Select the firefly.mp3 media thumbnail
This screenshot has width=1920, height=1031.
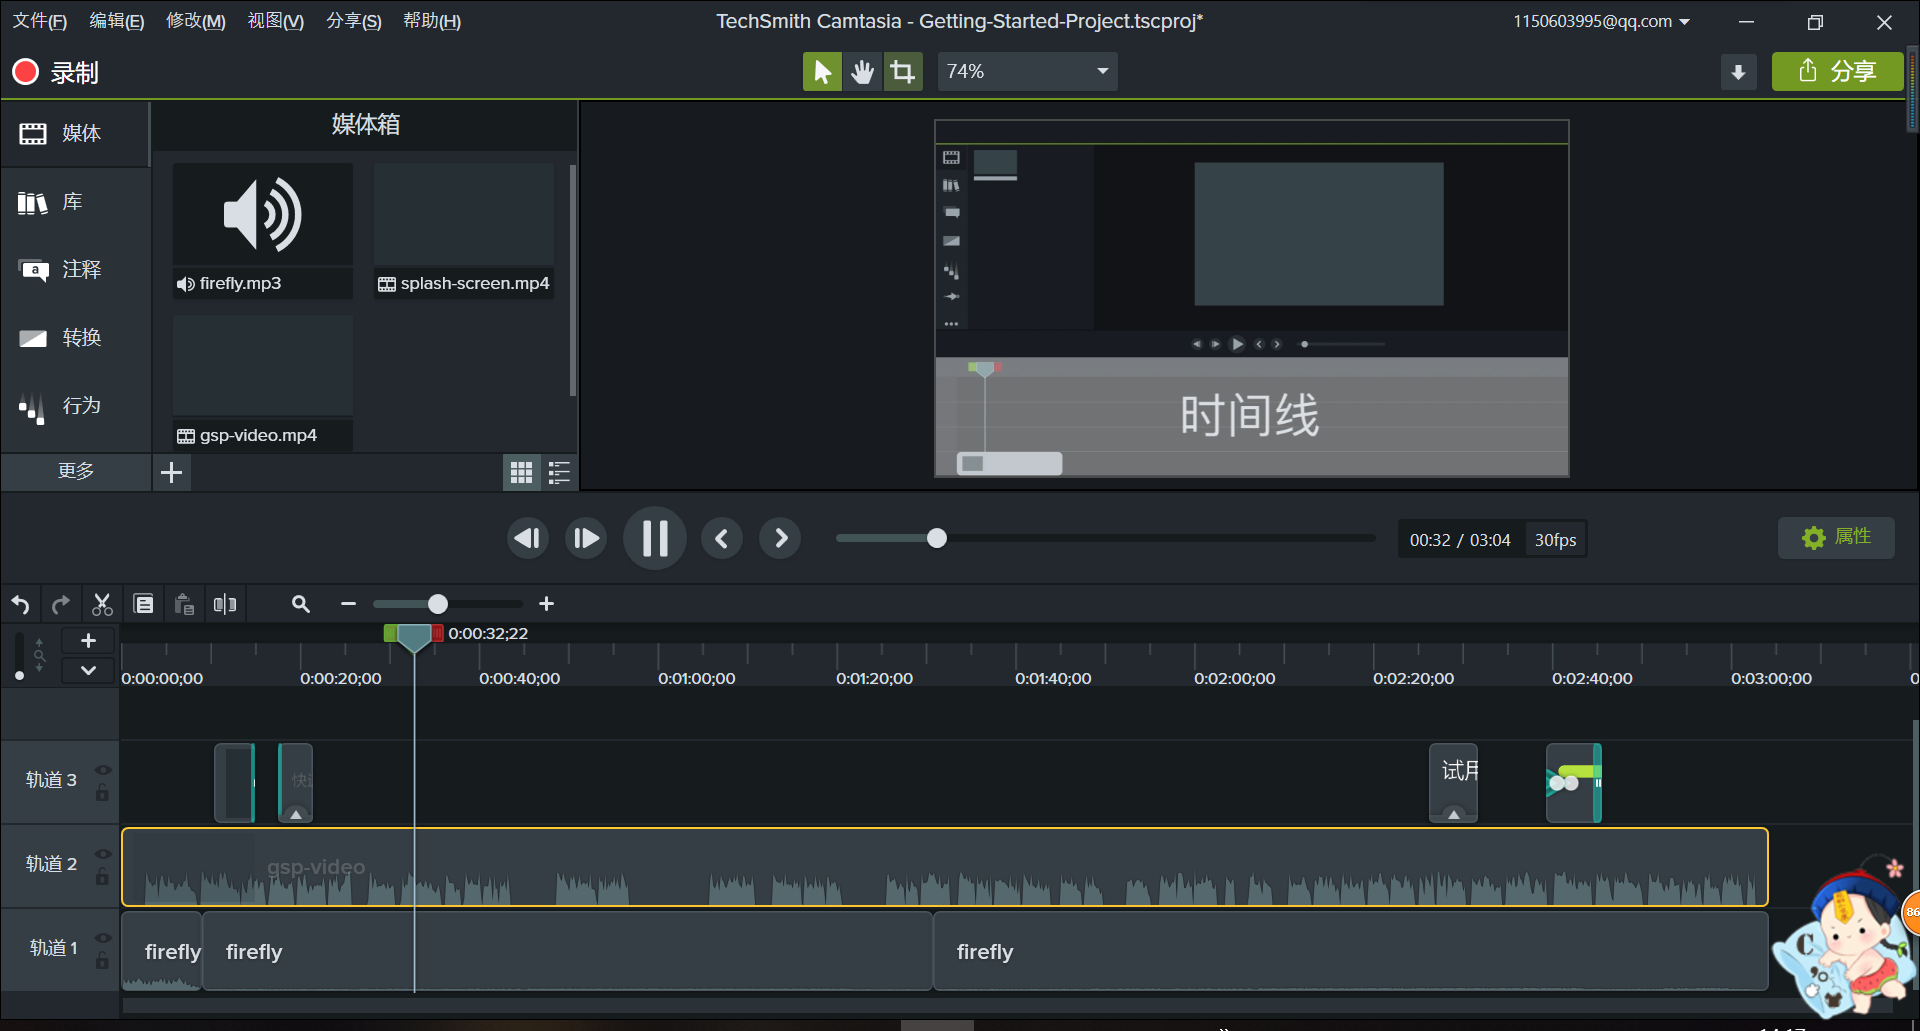click(x=263, y=231)
